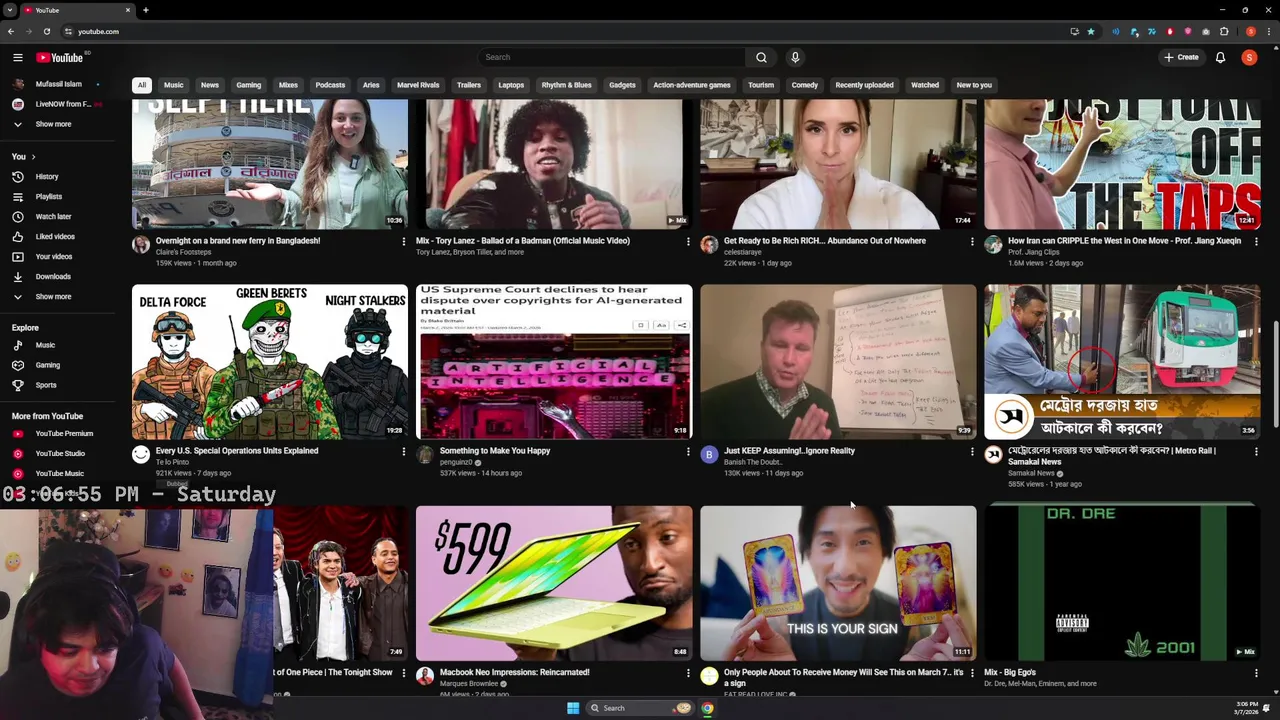
Task: Open the Windows Start menu
Action: (573, 708)
